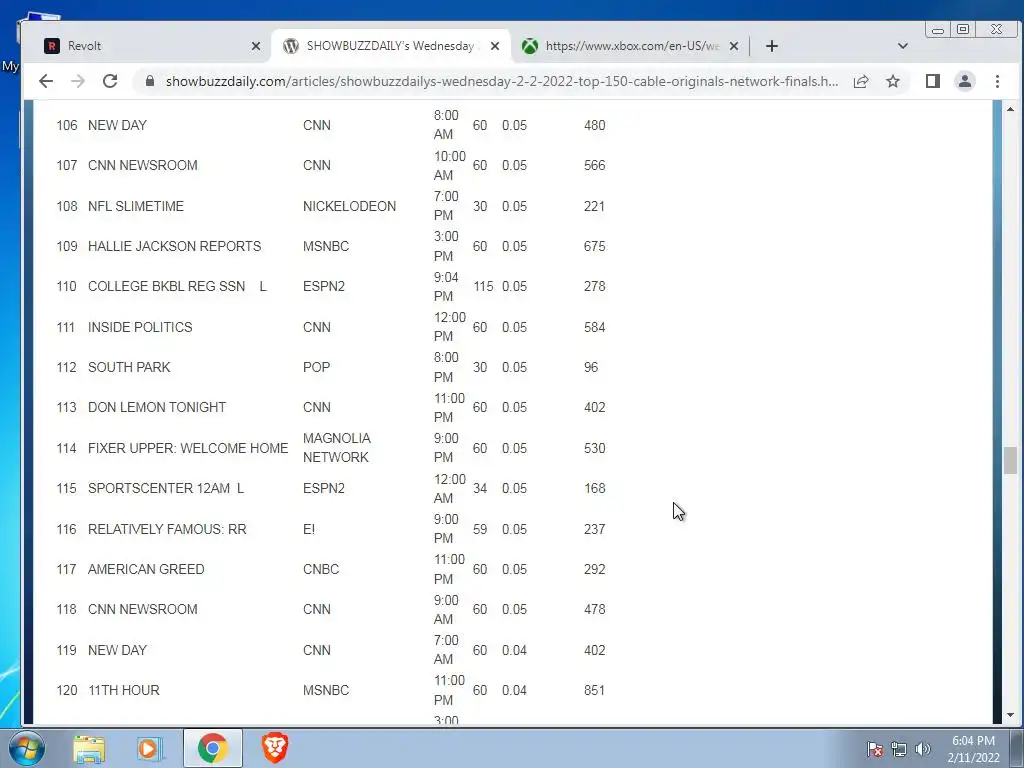Close the Revolt tab

point(256,46)
